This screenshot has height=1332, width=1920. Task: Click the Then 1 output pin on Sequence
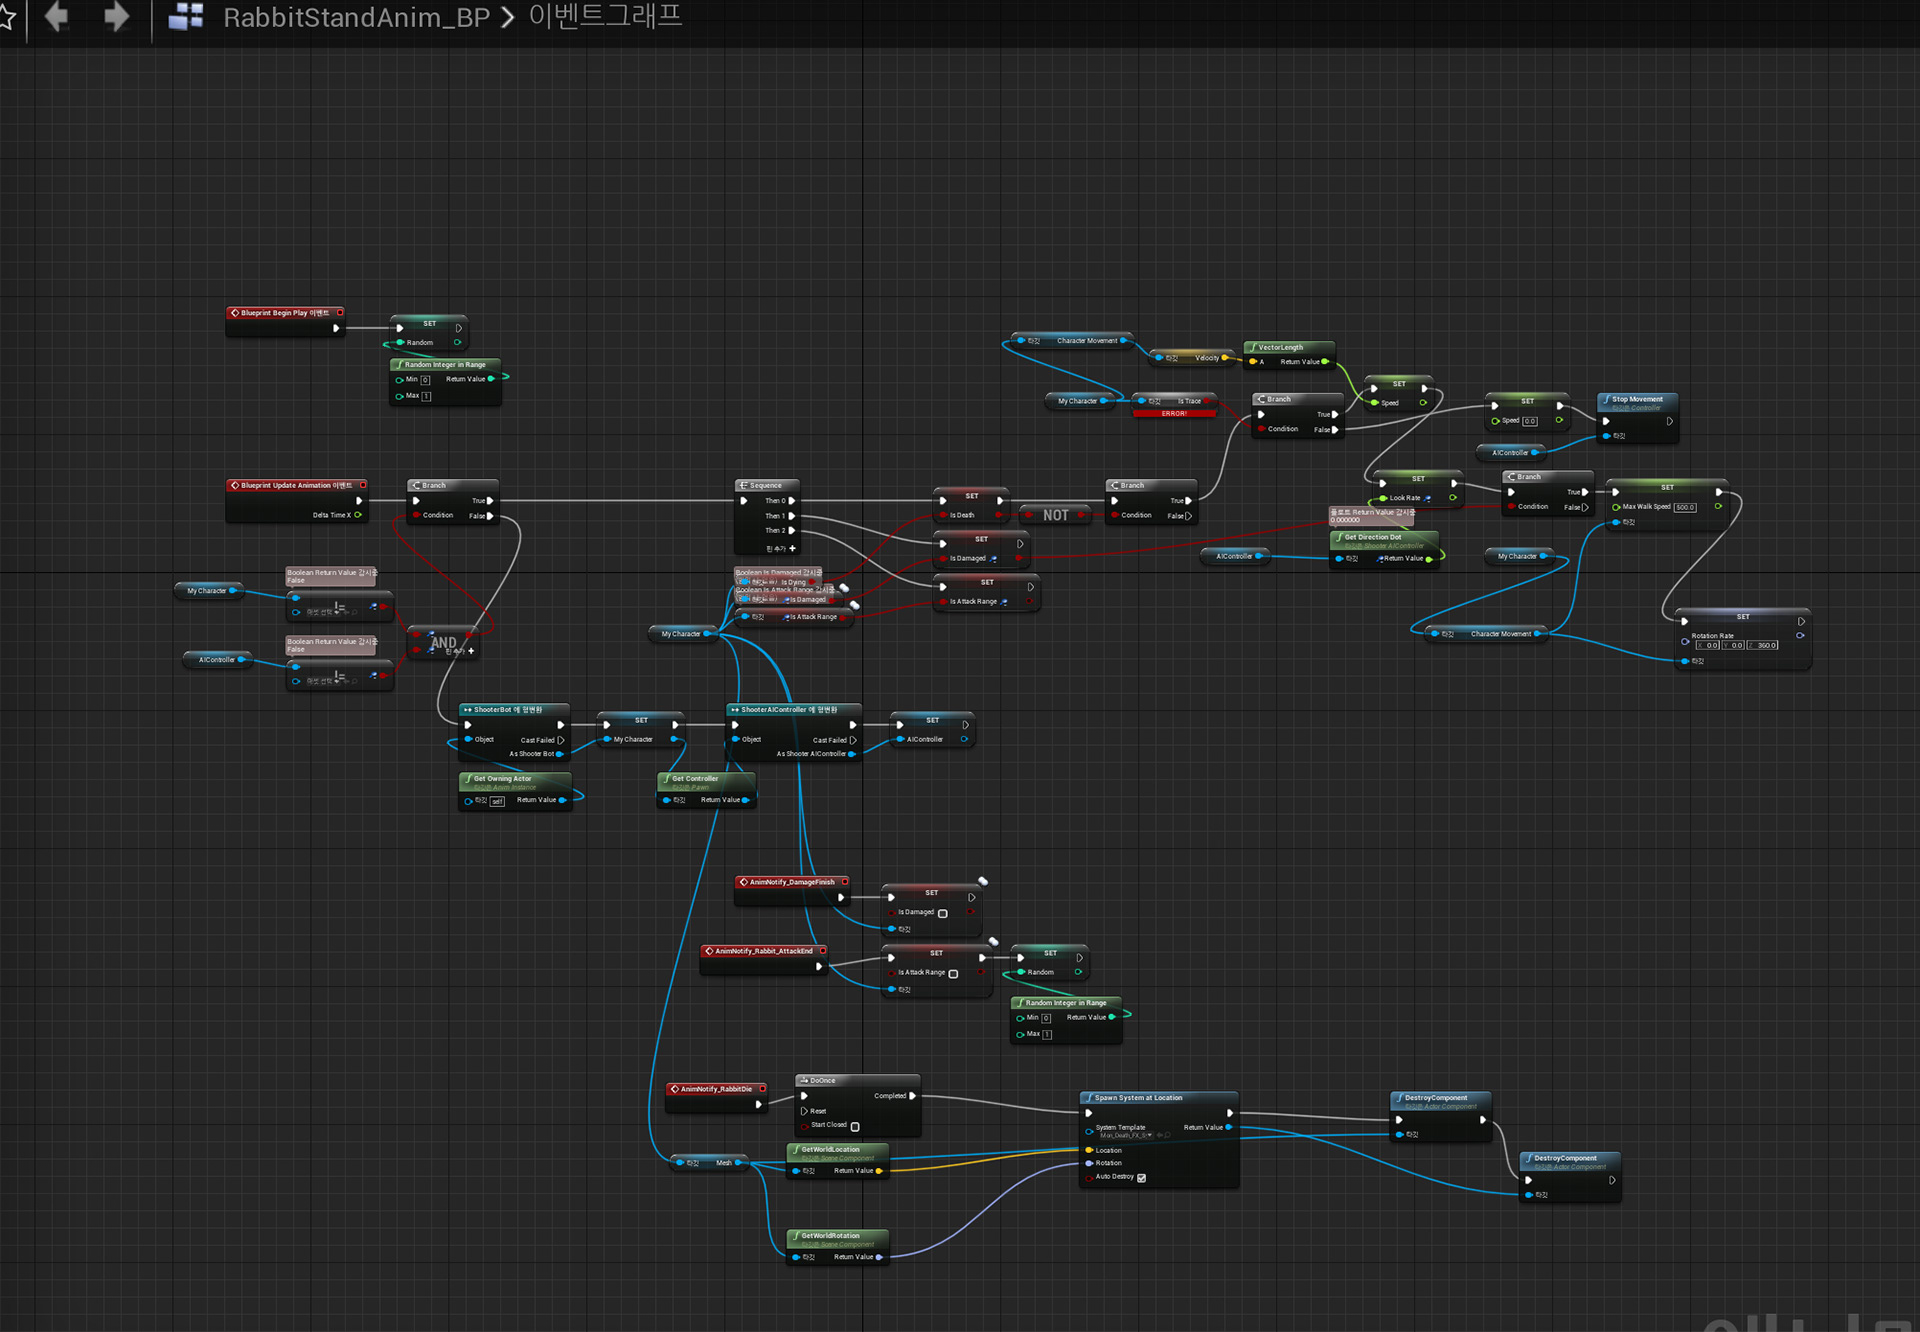click(792, 516)
